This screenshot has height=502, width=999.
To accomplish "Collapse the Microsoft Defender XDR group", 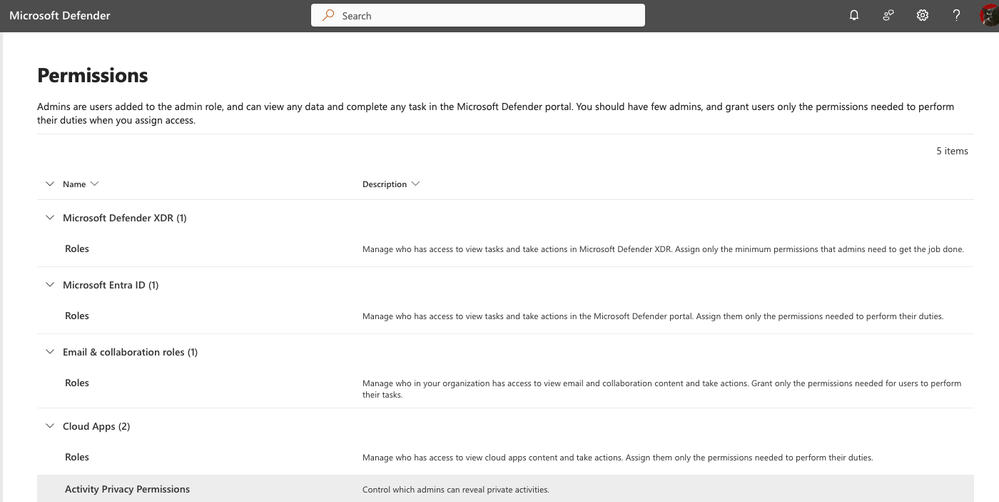I will [x=50, y=218].
